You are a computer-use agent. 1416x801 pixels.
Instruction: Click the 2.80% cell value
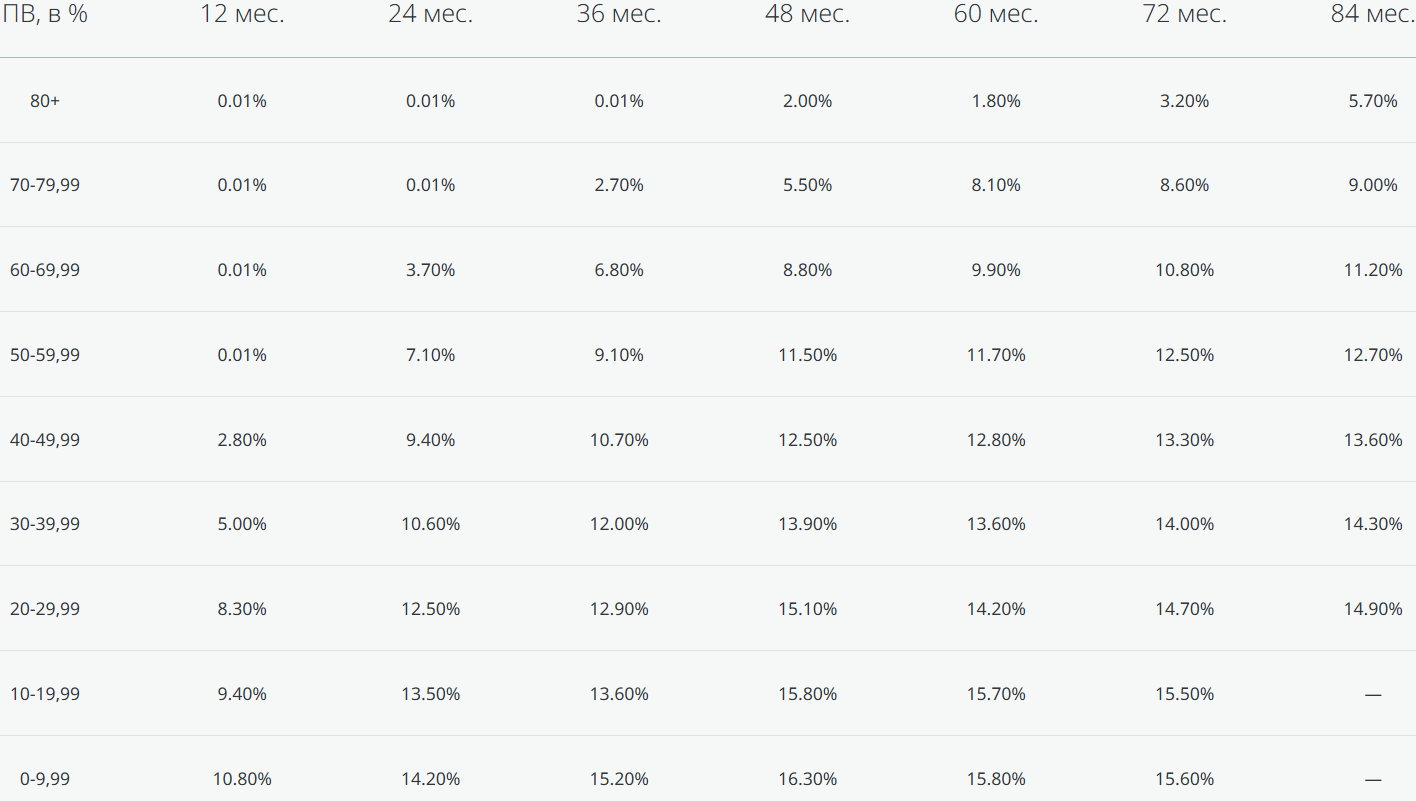click(x=242, y=440)
